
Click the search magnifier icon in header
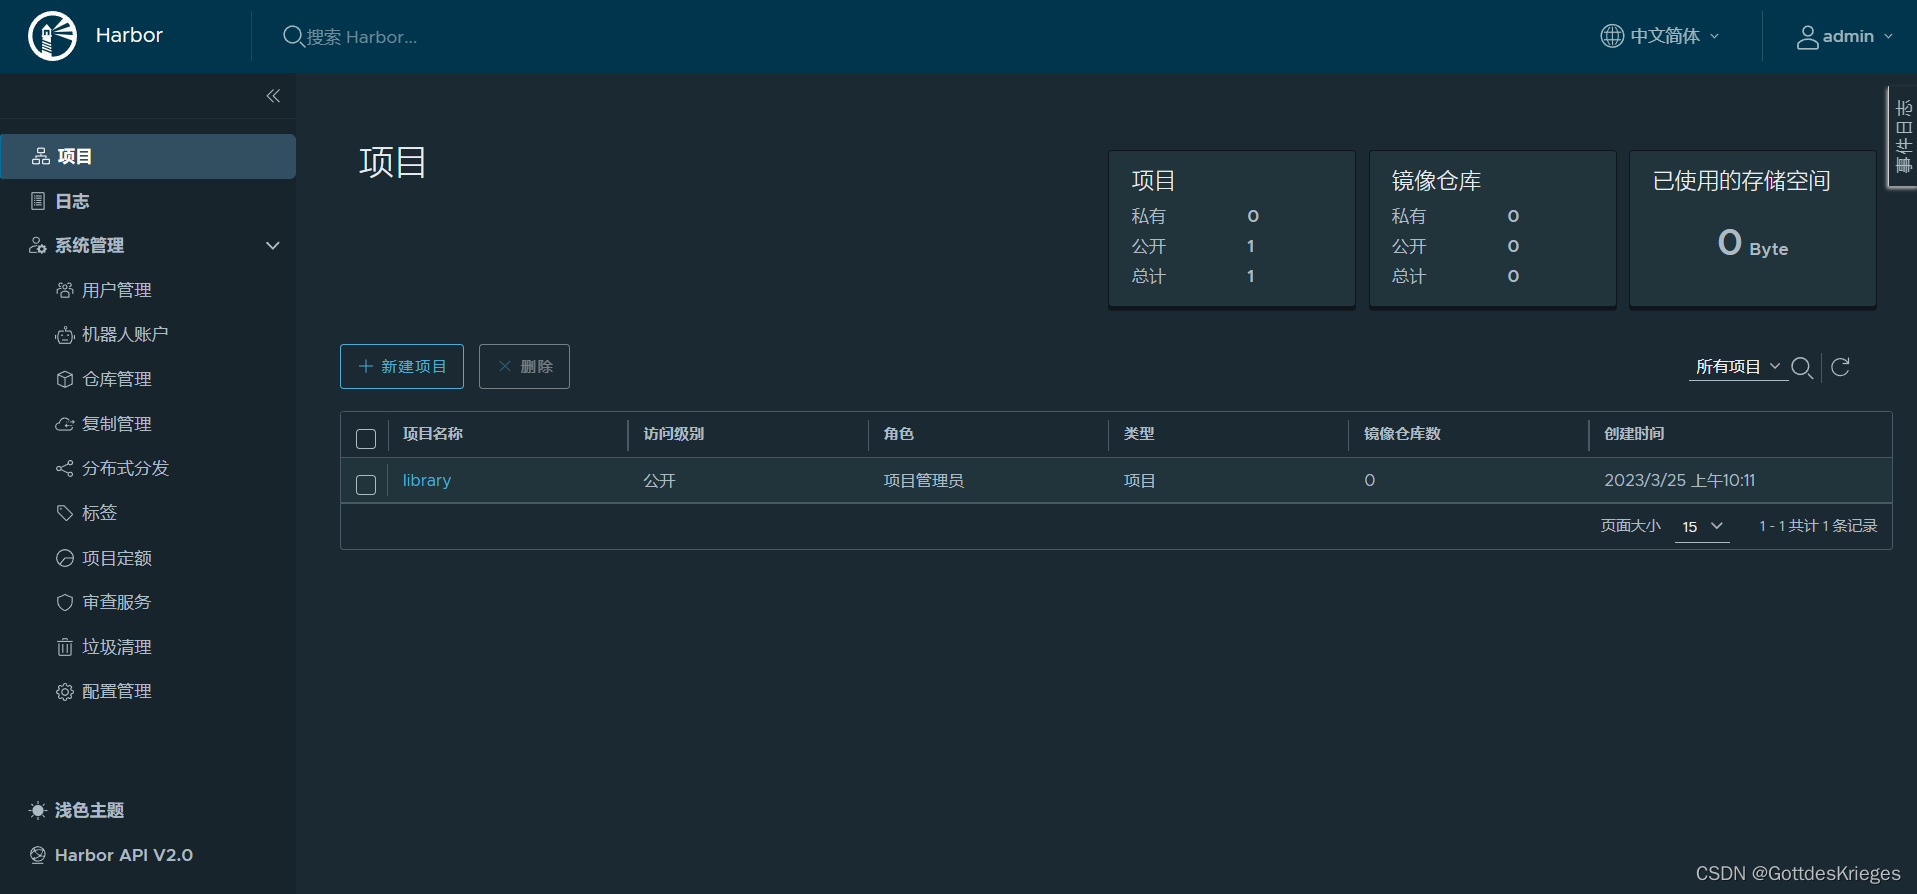click(x=293, y=36)
